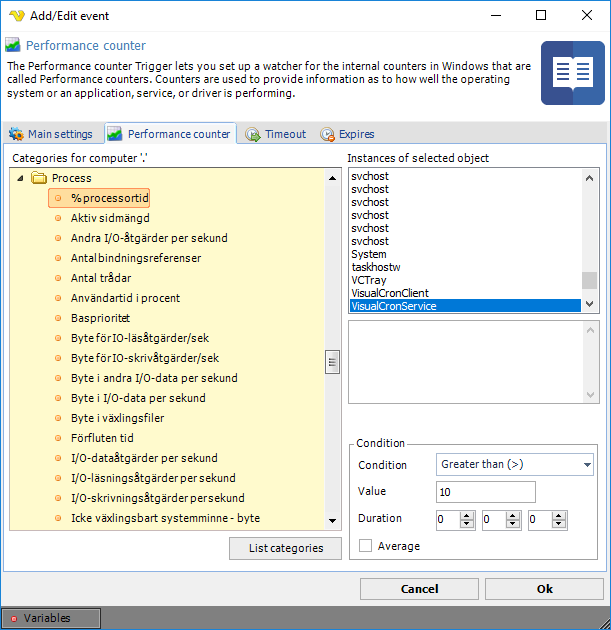Image resolution: width=611 pixels, height=630 pixels.
Task: Click the Main settings gear icon
Action: 16,134
